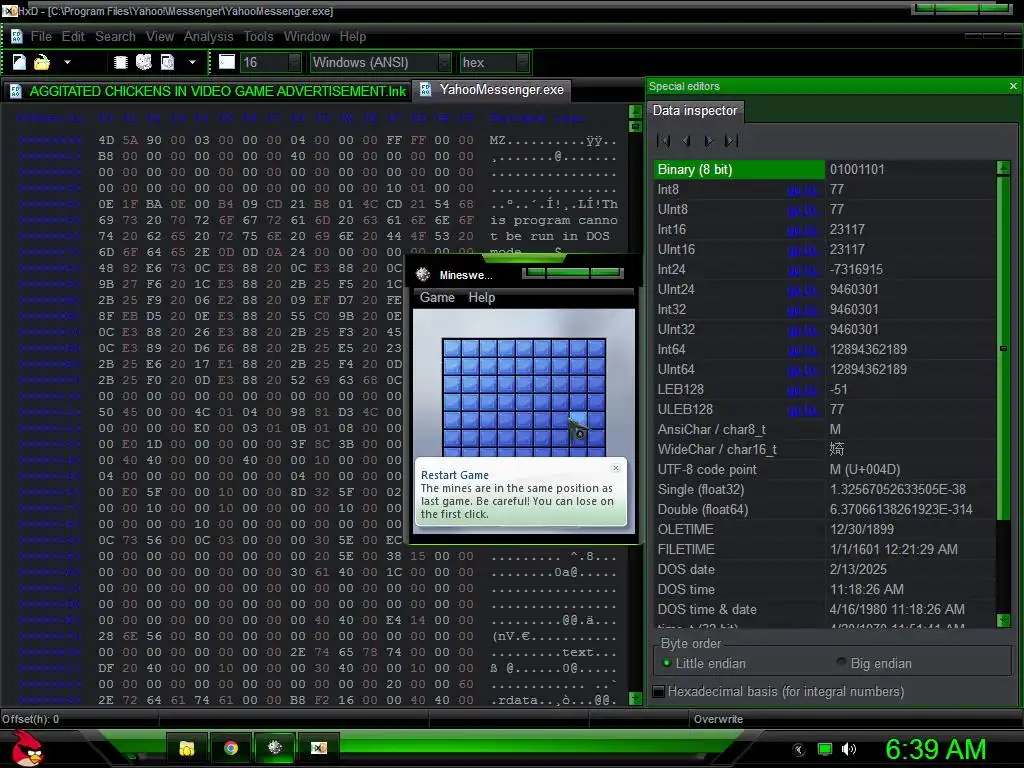Click the bytes-per-row column icon
Image resolution: width=1024 pixels, height=768 pixels.
coord(227,62)
